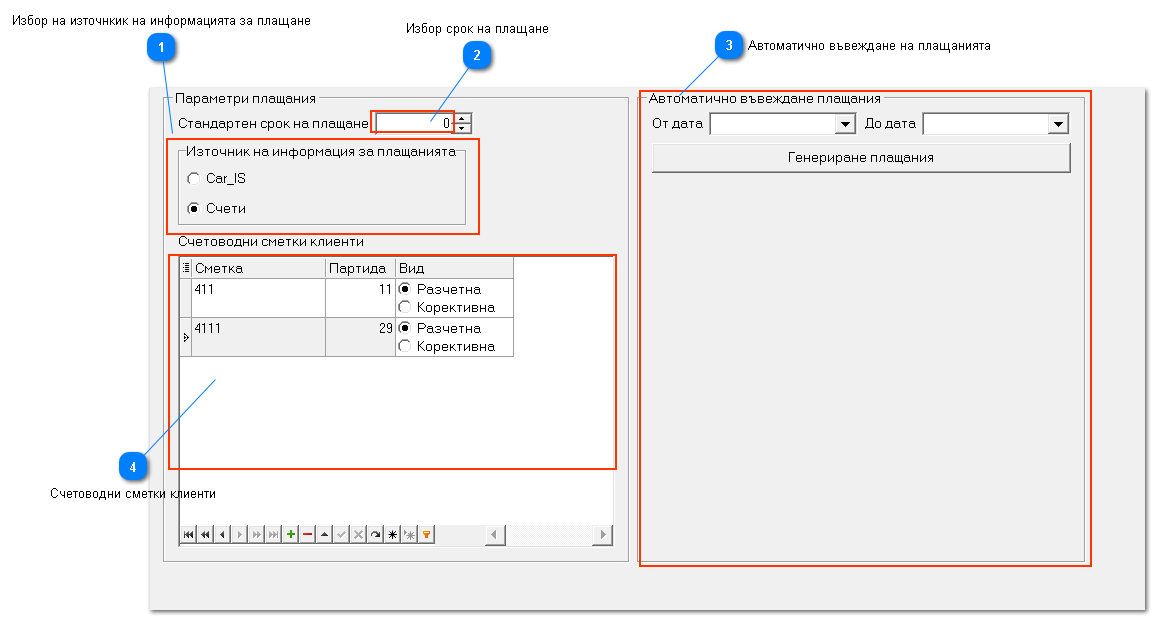Click the grid indicator icon beside Сметка header

[186, 269]
